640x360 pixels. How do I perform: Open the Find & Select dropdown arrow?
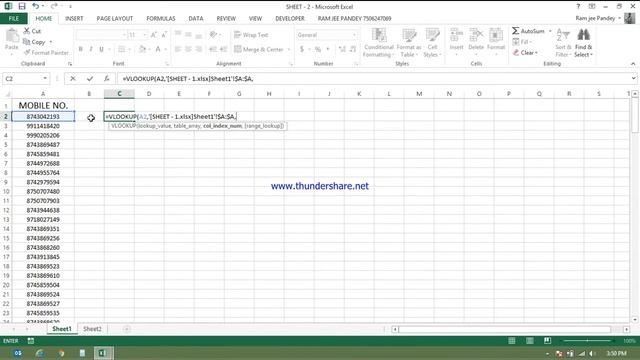coord(591,55)
